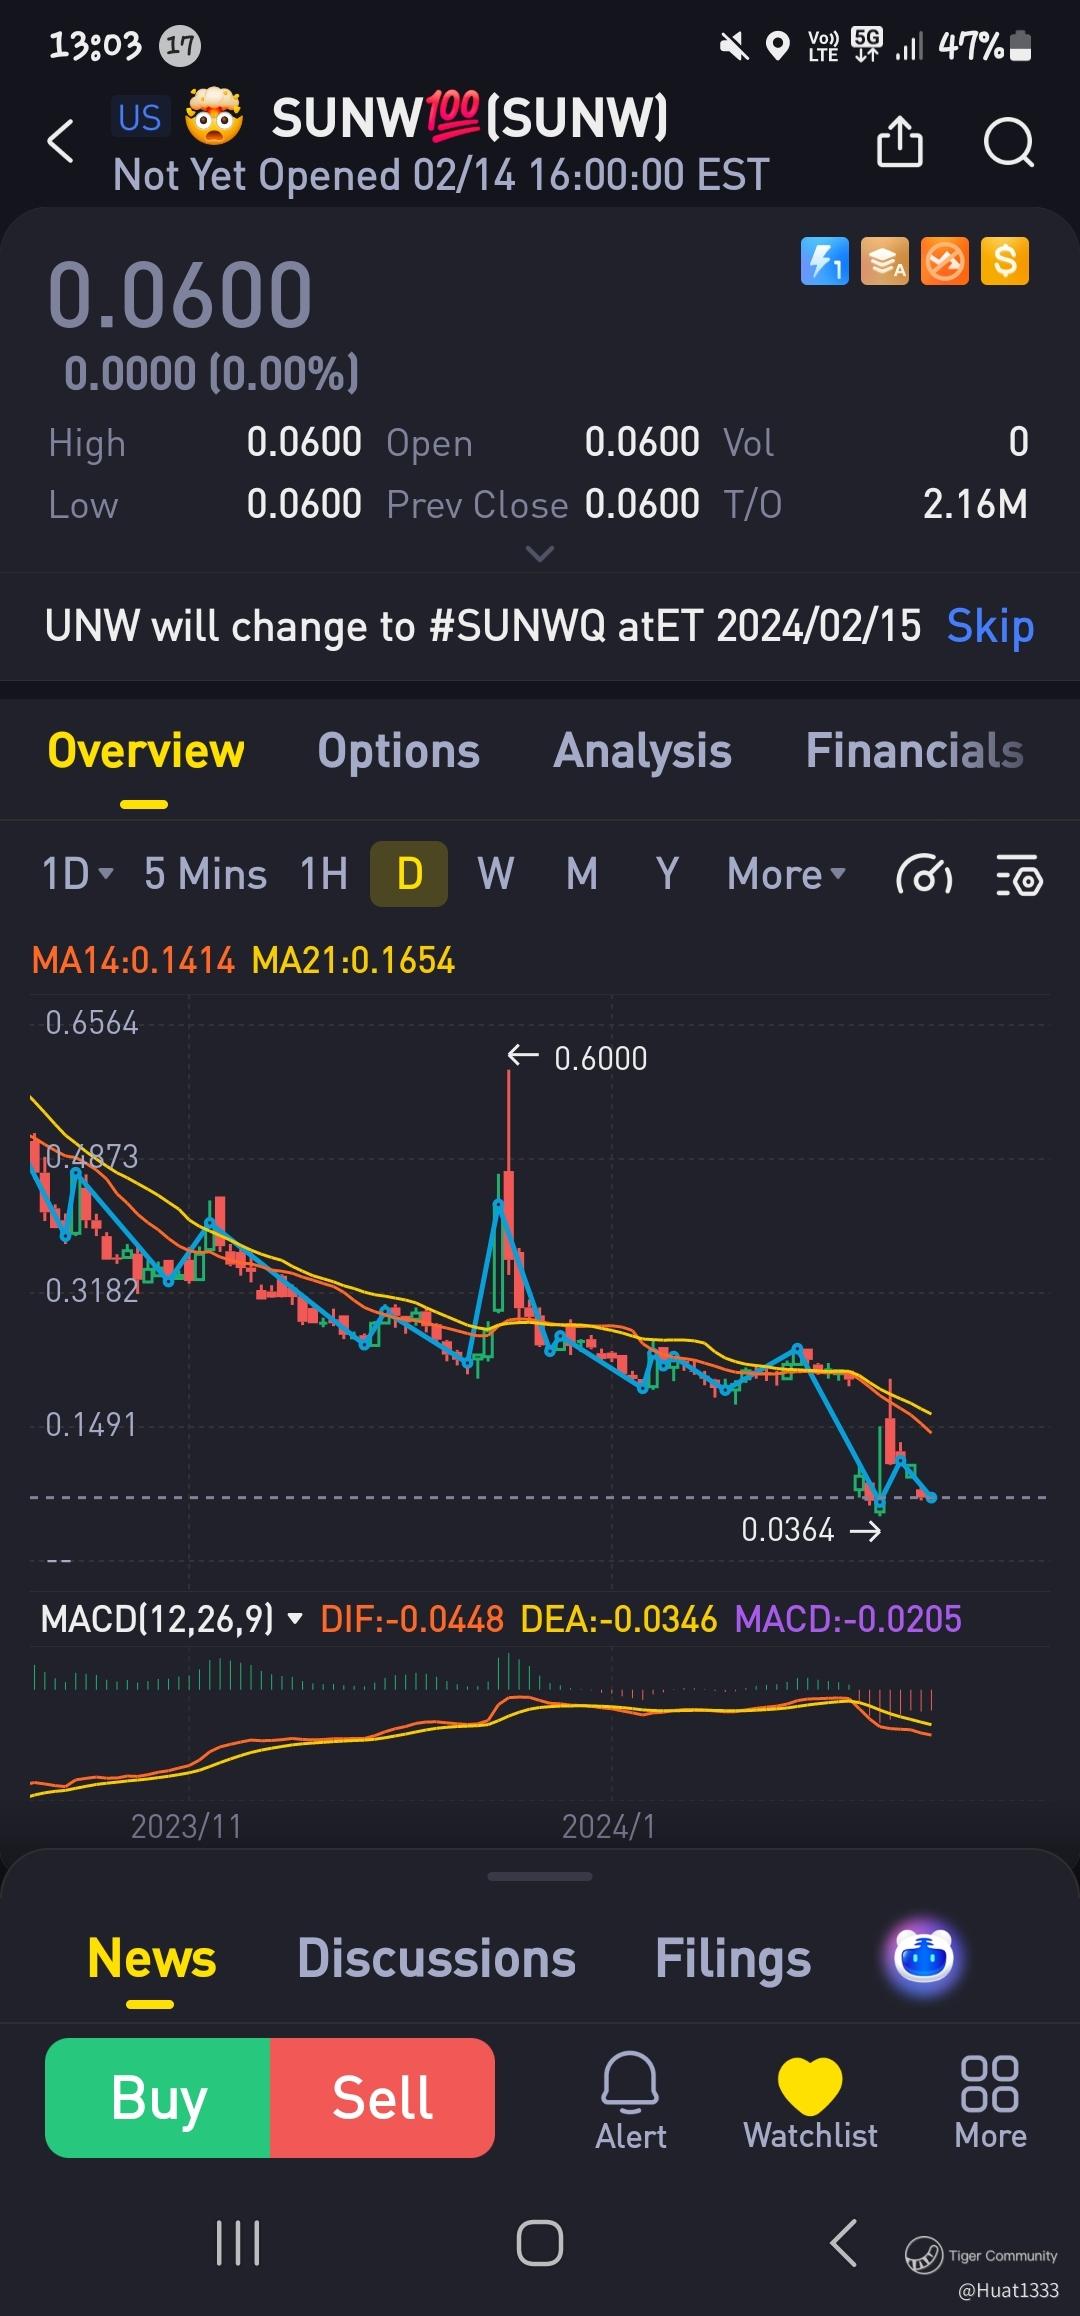Expand quote details chevron under Prev Close
The height and width of the screenshot is (2316, 1080).
pos(540,554)
